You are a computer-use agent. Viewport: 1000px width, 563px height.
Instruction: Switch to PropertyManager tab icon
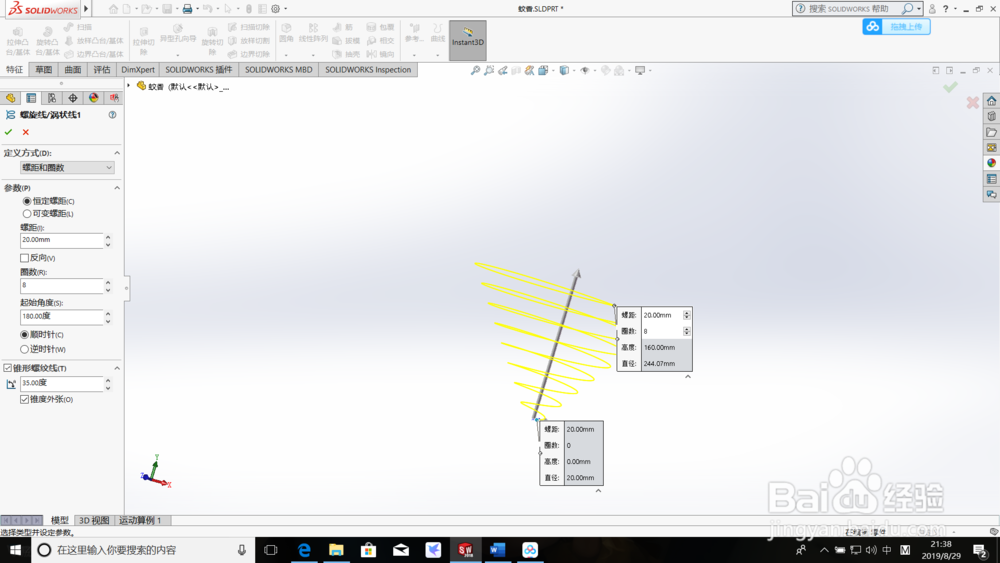point(31,98)
